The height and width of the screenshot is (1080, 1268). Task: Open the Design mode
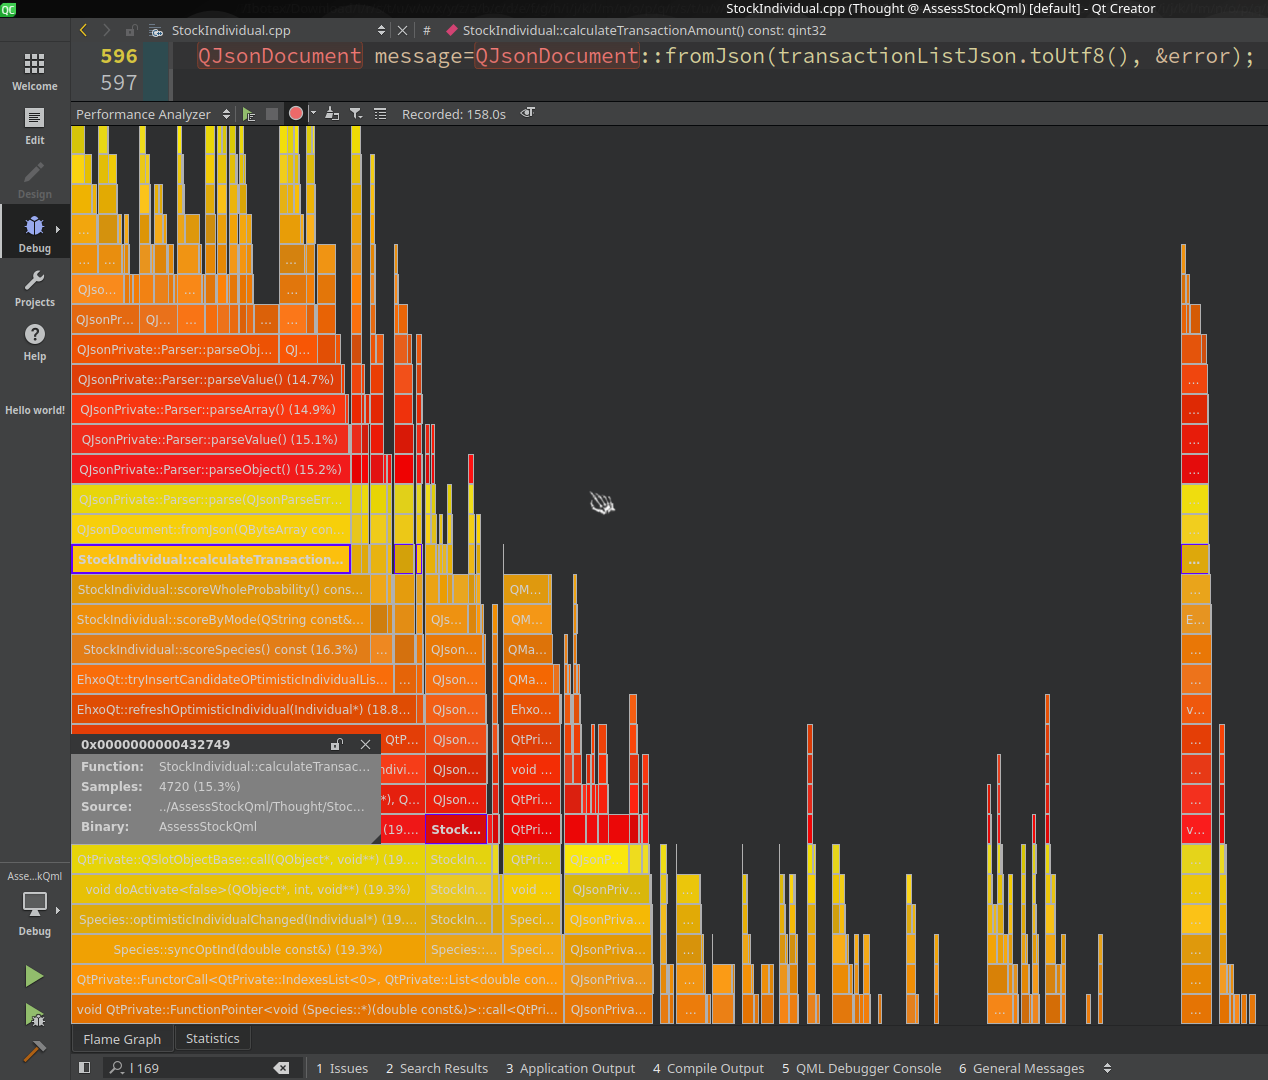[34, 180]
